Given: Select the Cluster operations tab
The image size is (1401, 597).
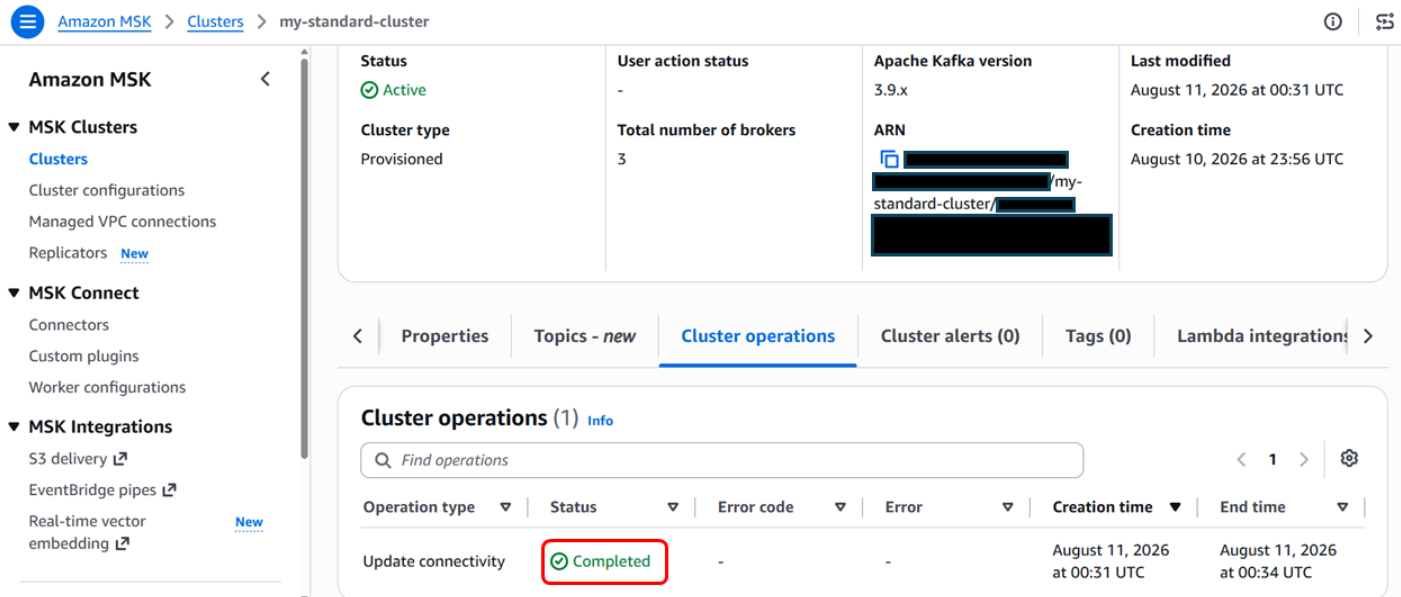Looking at the screenshot, I should [x=758, y=336].
